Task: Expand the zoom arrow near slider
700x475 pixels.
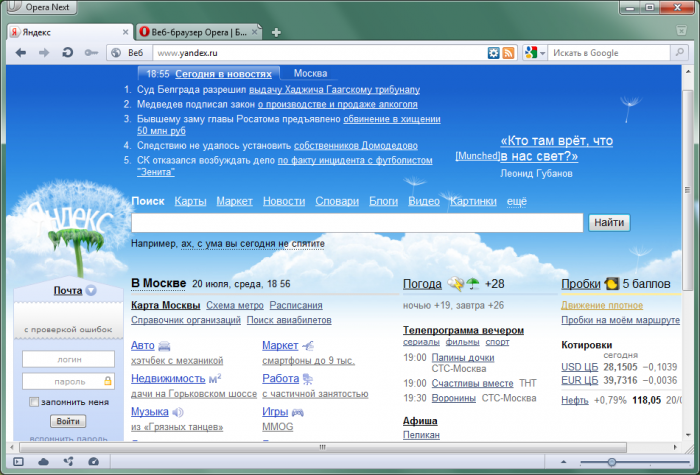Action: [x=563, y=462]
